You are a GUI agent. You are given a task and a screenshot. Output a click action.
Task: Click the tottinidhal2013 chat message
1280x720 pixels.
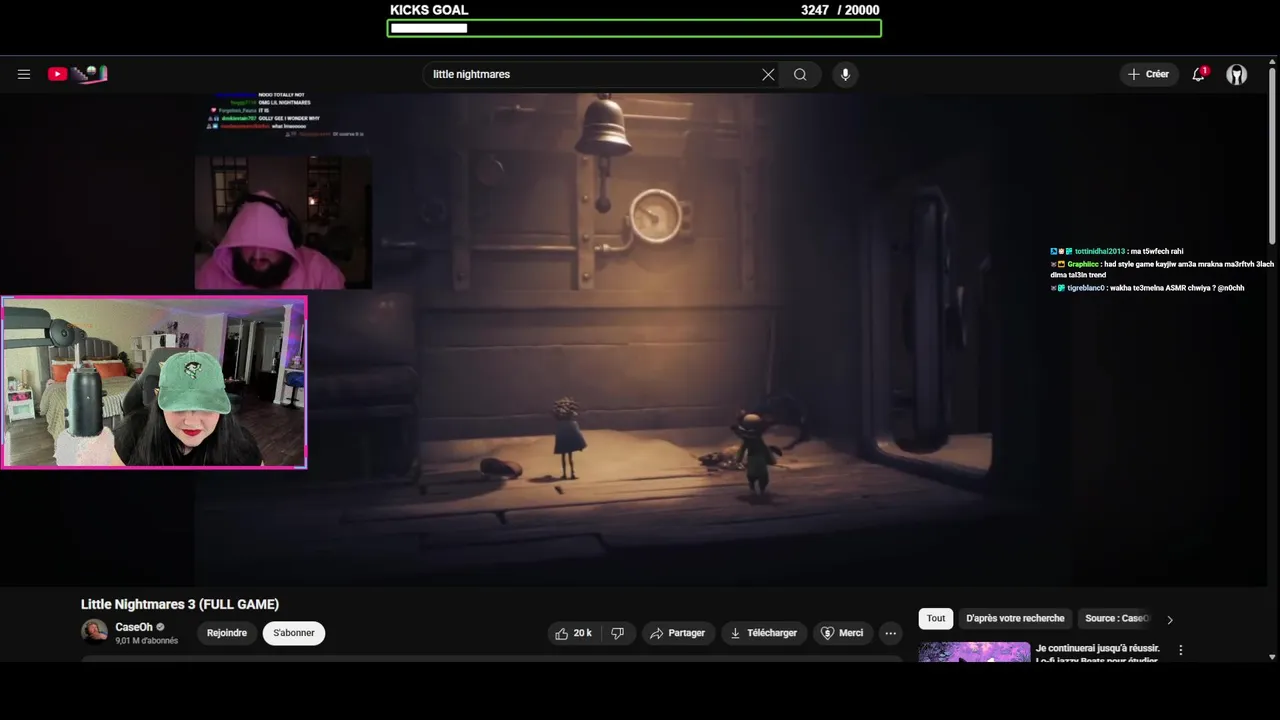point(1117,252)
